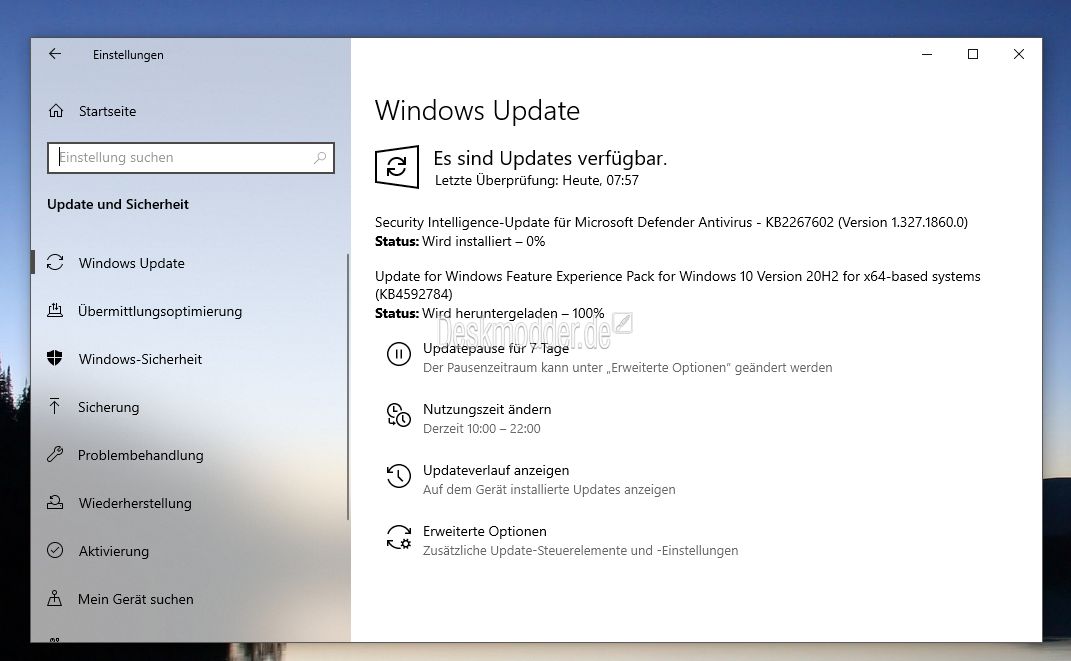The width and height of the screenshot is (1071, 661).
Task: Click the Mein Gerät suchen icon
Action: click(55, 599)
